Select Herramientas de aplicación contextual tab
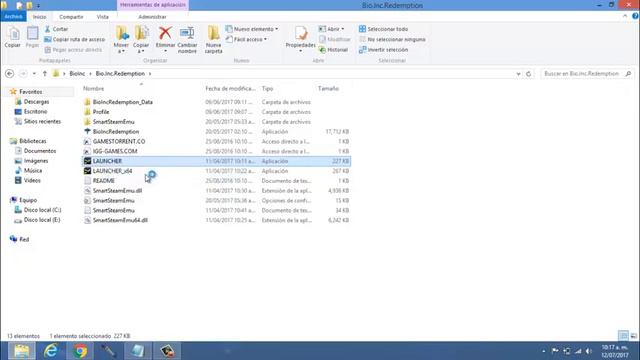Viewport: 640px width, 360px height. [x=153, y=5]
